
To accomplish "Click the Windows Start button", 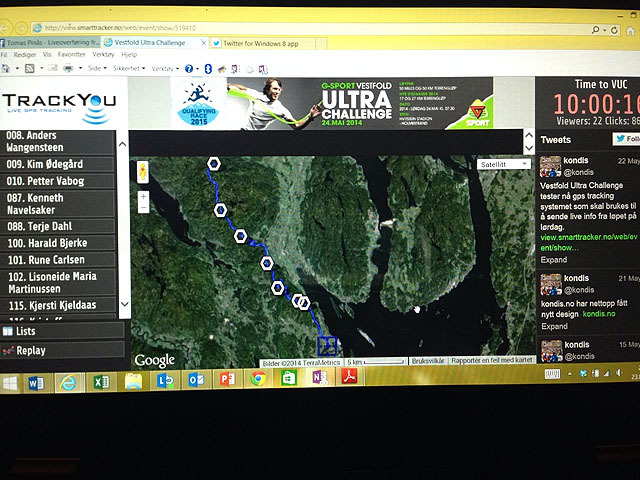I will [10, 383].
